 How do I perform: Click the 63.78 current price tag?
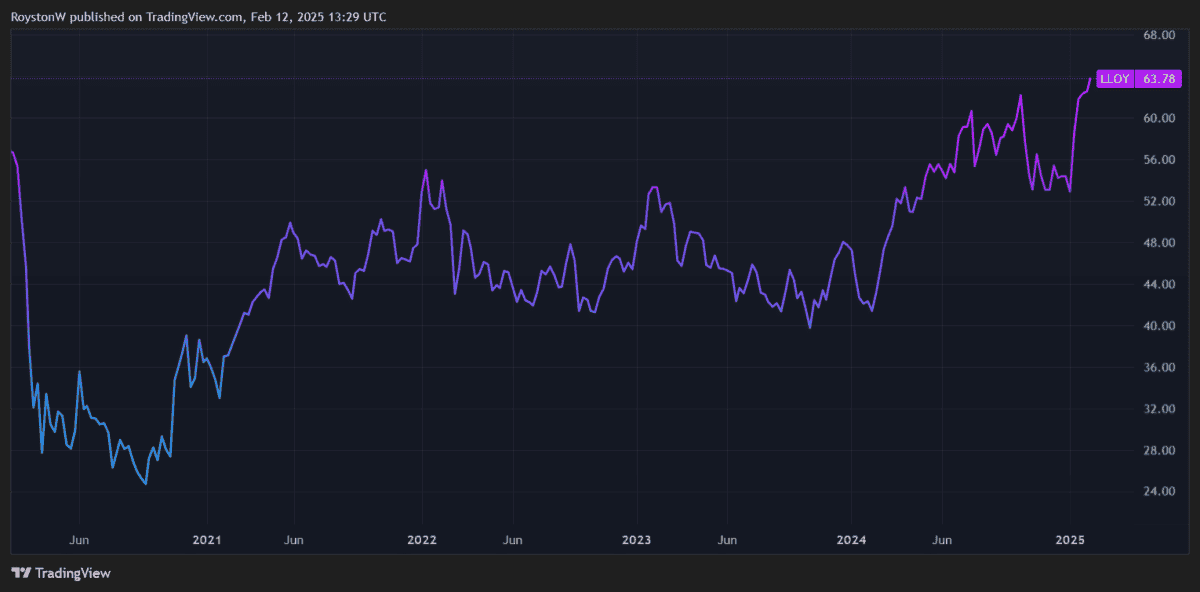click(x=1158, y=78)
